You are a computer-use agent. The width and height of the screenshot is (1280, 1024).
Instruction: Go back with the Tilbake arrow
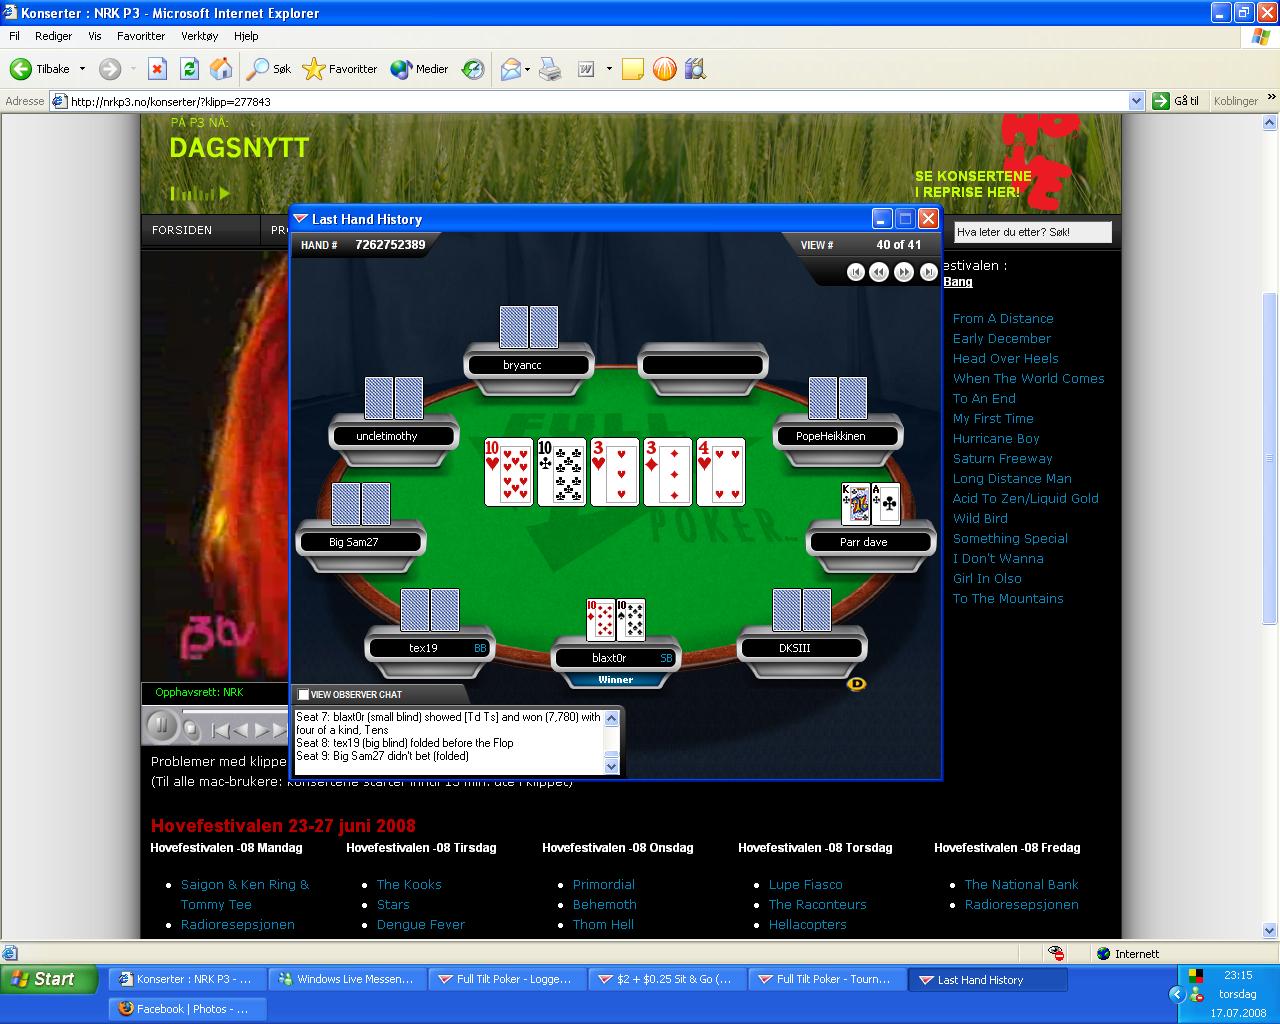[40, 69]
